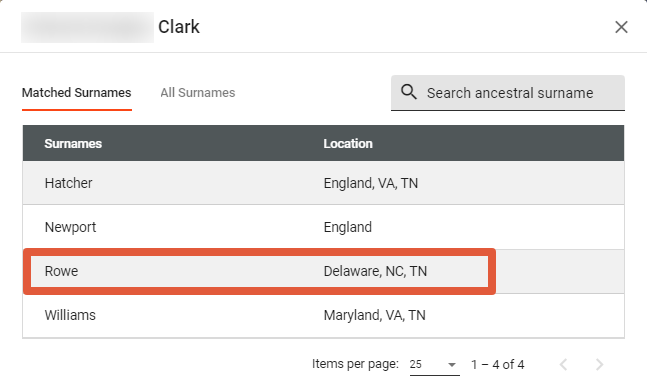The height and width of the screenshot is (386, 647).
Task: Click the Clark name in the title
Action: pyautogui.click(x=179, y=27)
